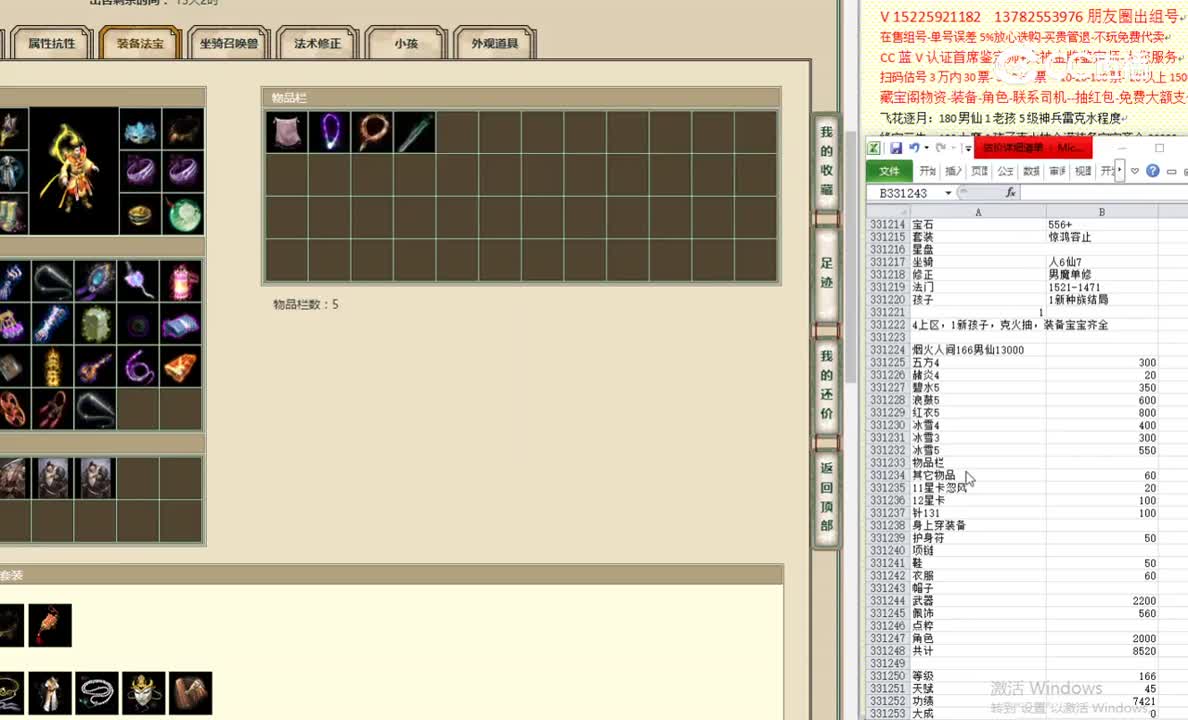Click the orange ring item icon
Screen dimensions: 1188x720
(x=372, y=131)
